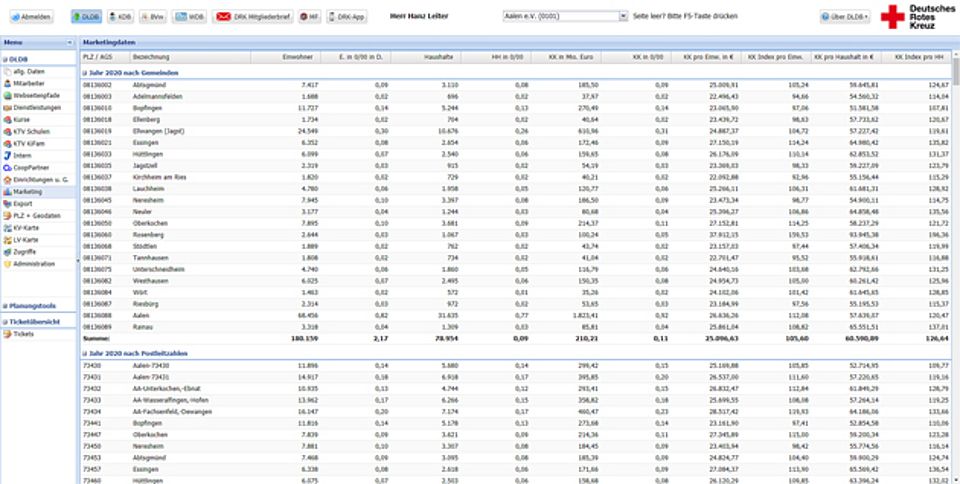The image size is (960, 484).
Task: Open Administration in the sidebar
Action: point(34,263)
